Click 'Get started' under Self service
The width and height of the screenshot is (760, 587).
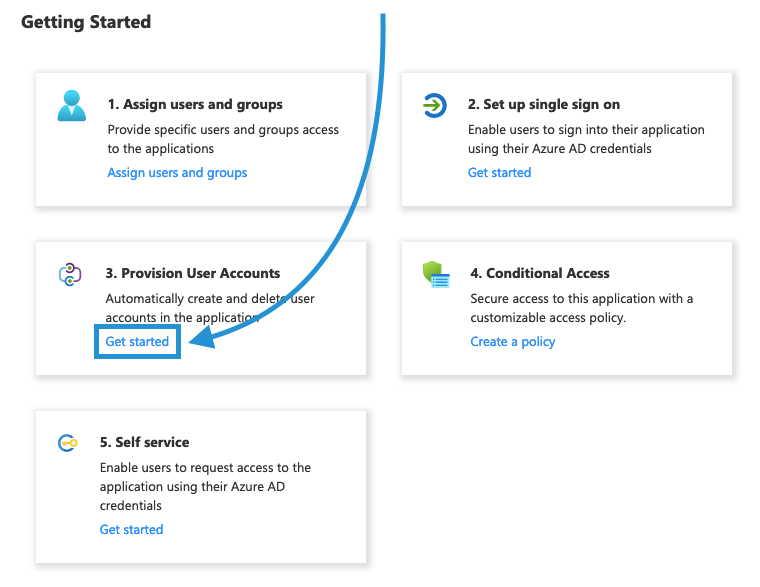(131, 529)
